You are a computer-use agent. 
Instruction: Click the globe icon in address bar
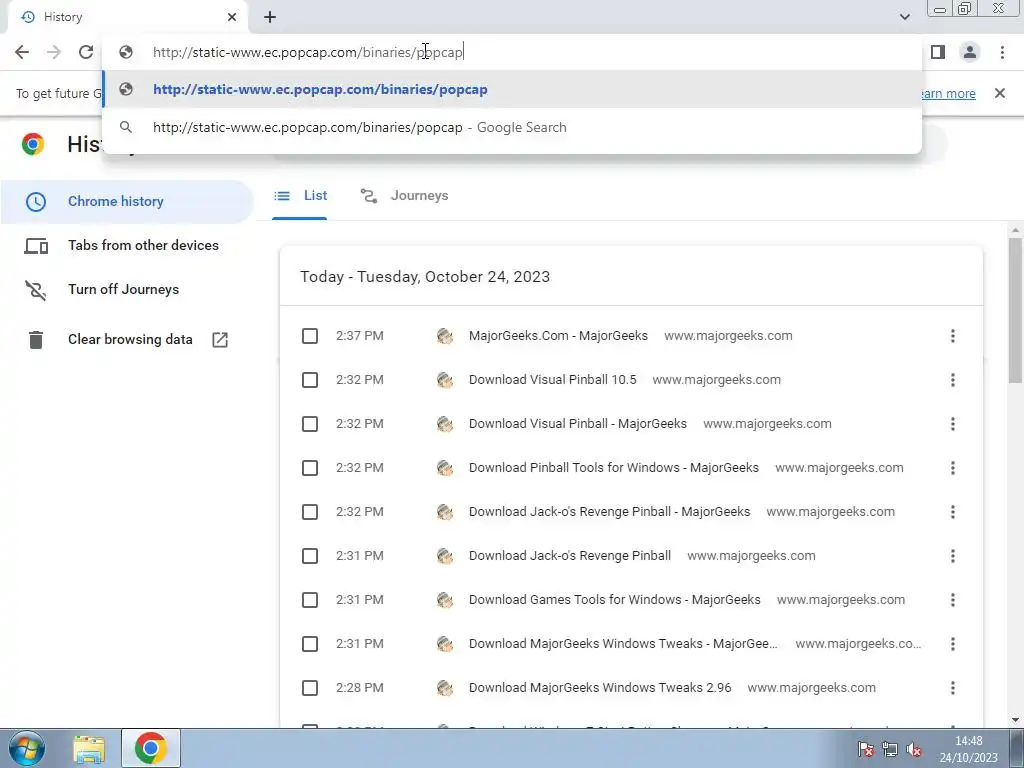pyautogui.click(x=126, y=52)
